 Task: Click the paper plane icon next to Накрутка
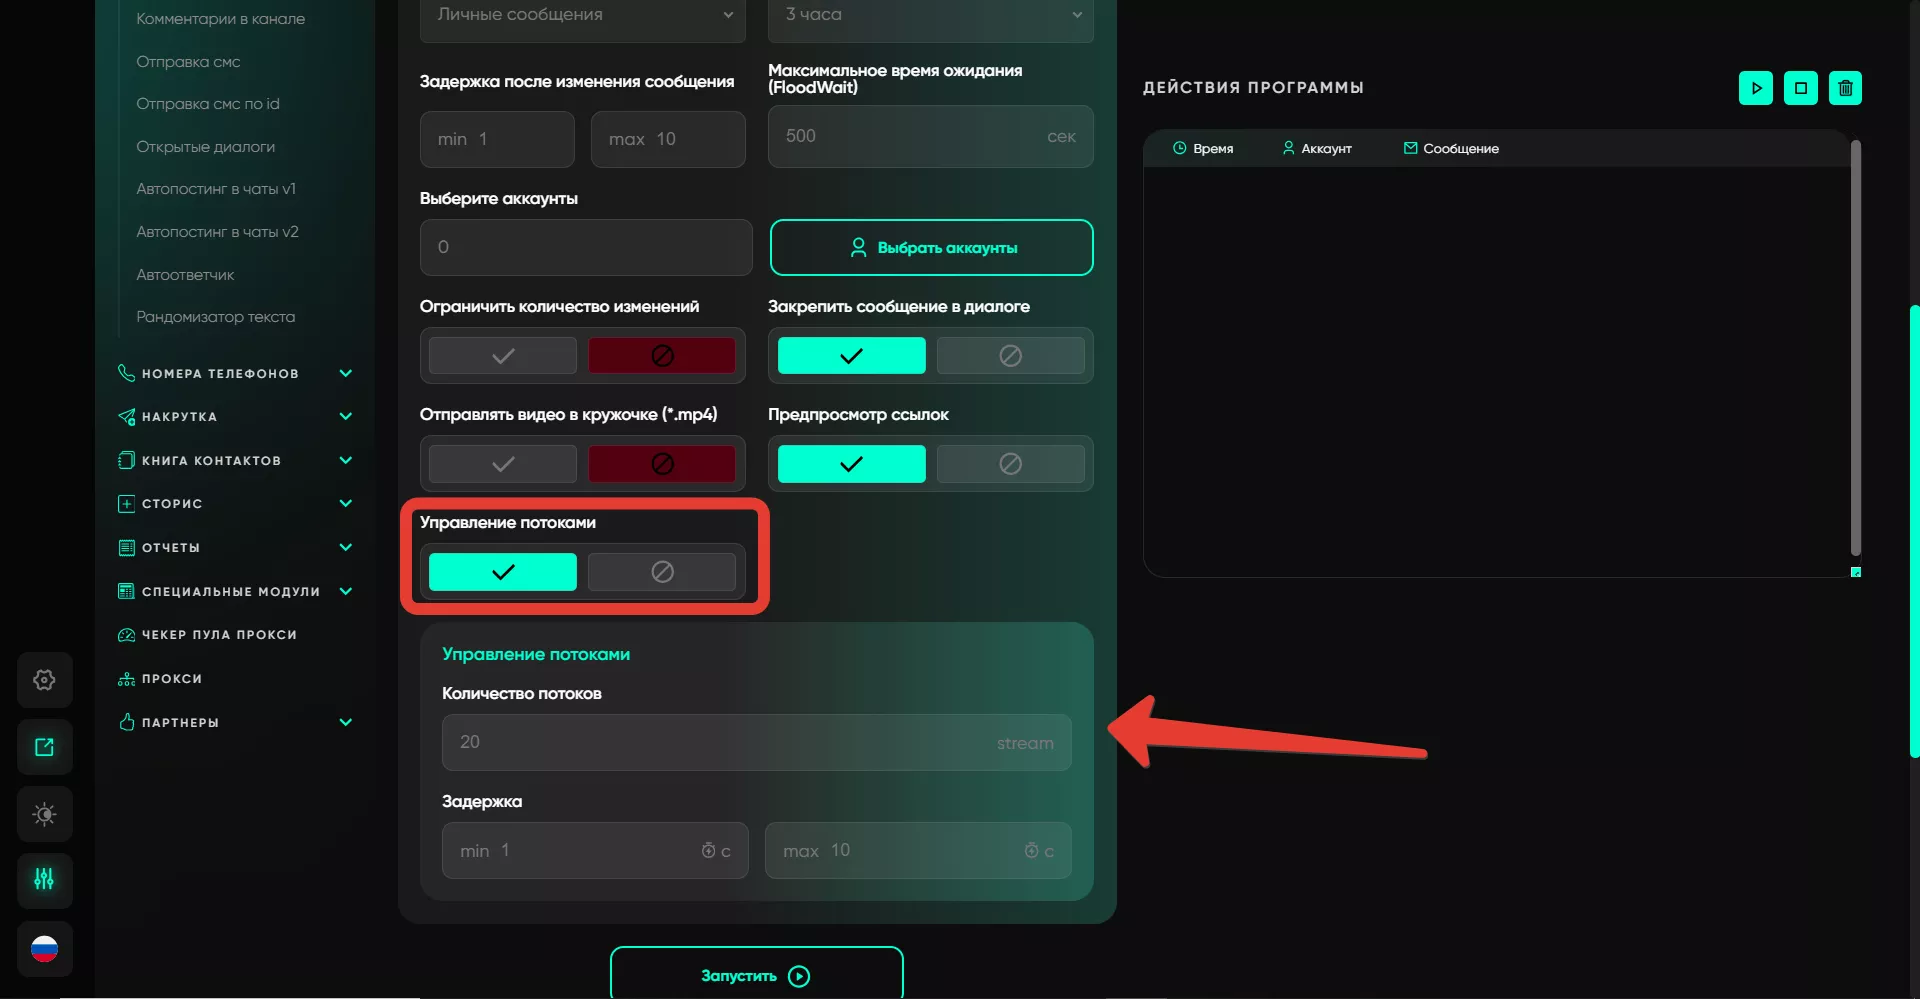[126, 416]
